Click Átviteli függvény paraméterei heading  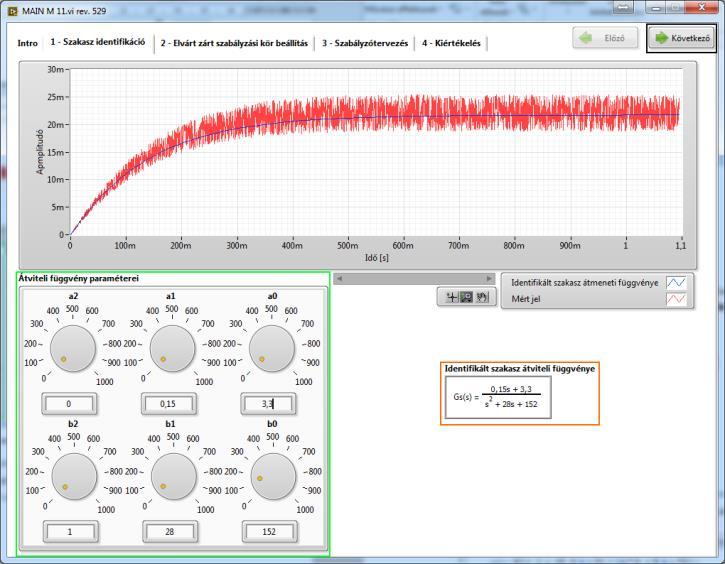coord(79,279)
